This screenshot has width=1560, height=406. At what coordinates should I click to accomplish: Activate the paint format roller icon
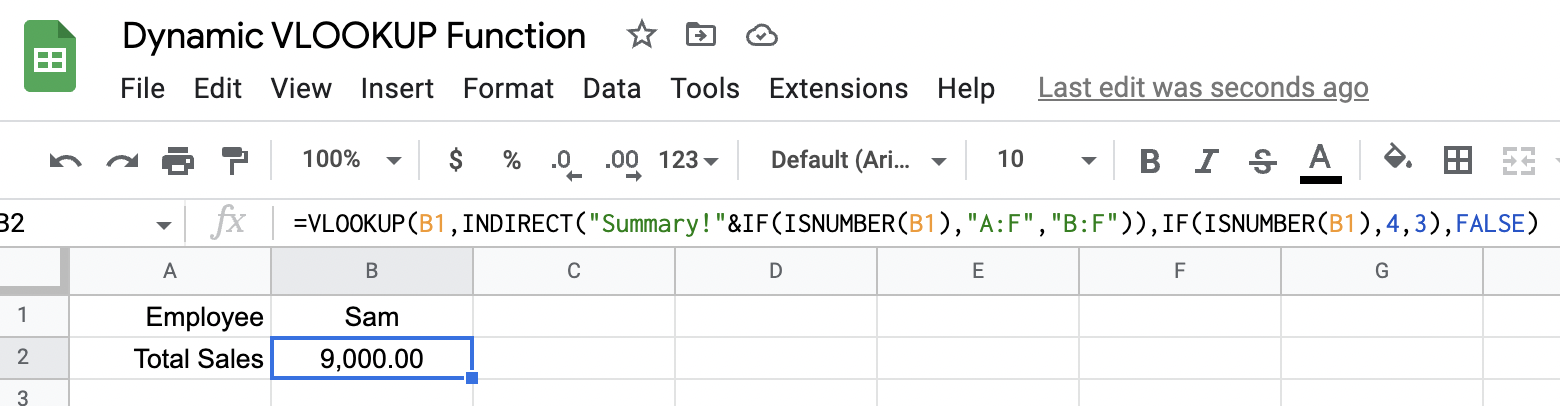point(235,160)
